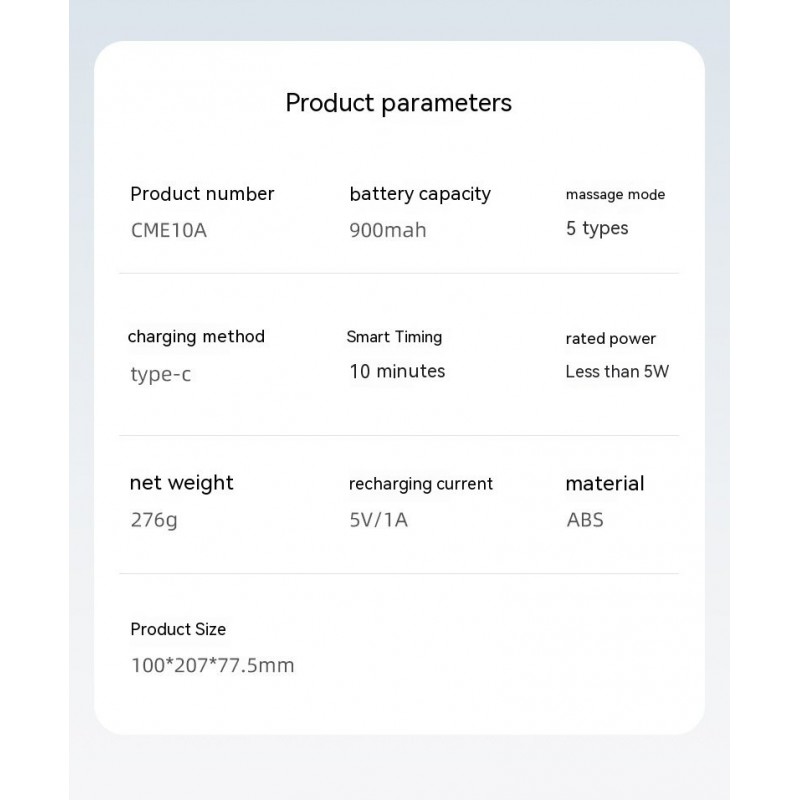Select the "charging method" label

(x=196, y=337)
